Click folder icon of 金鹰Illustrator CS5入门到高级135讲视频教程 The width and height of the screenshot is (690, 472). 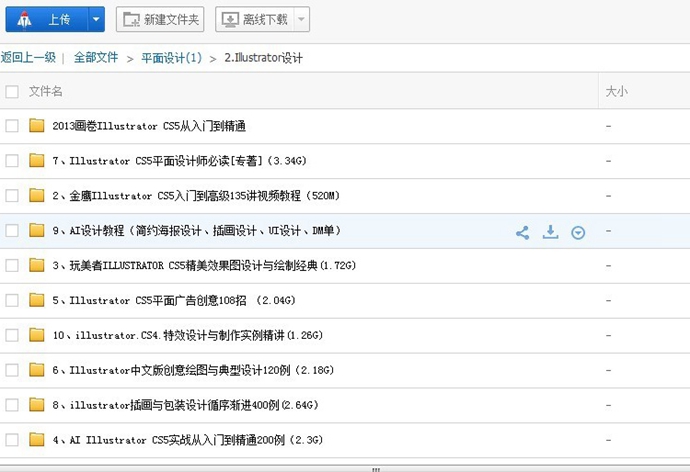[x=37, y=195]
